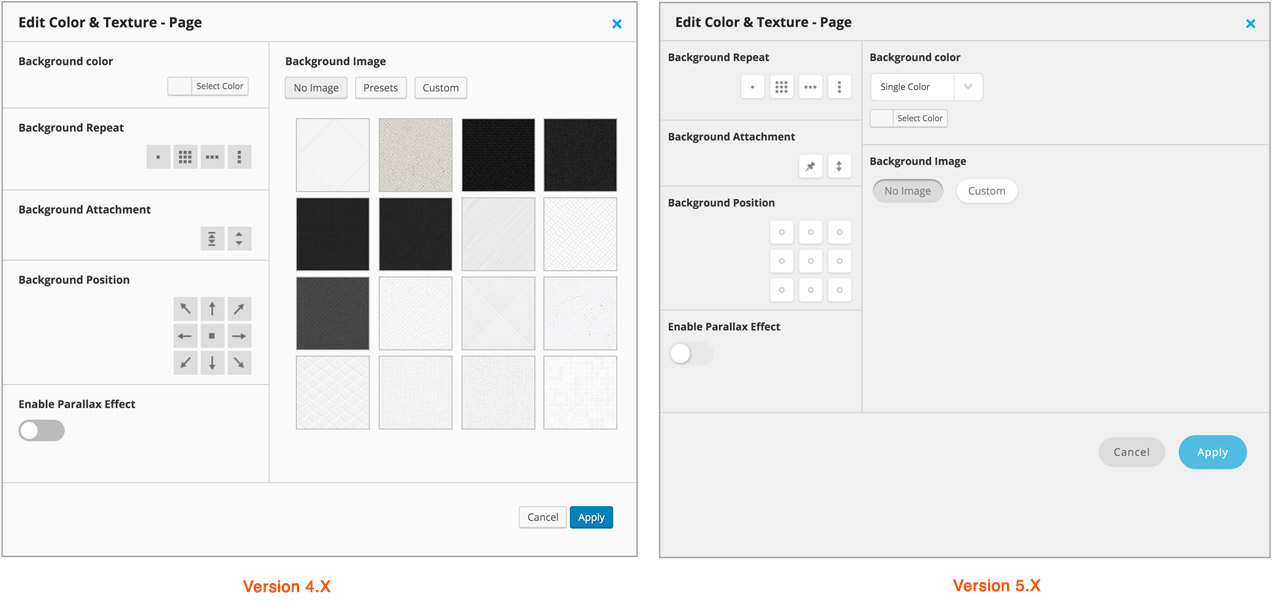Pick second dark texture in second row
The height and width of the screenshot is (604, 1273).
coord(415,234)
